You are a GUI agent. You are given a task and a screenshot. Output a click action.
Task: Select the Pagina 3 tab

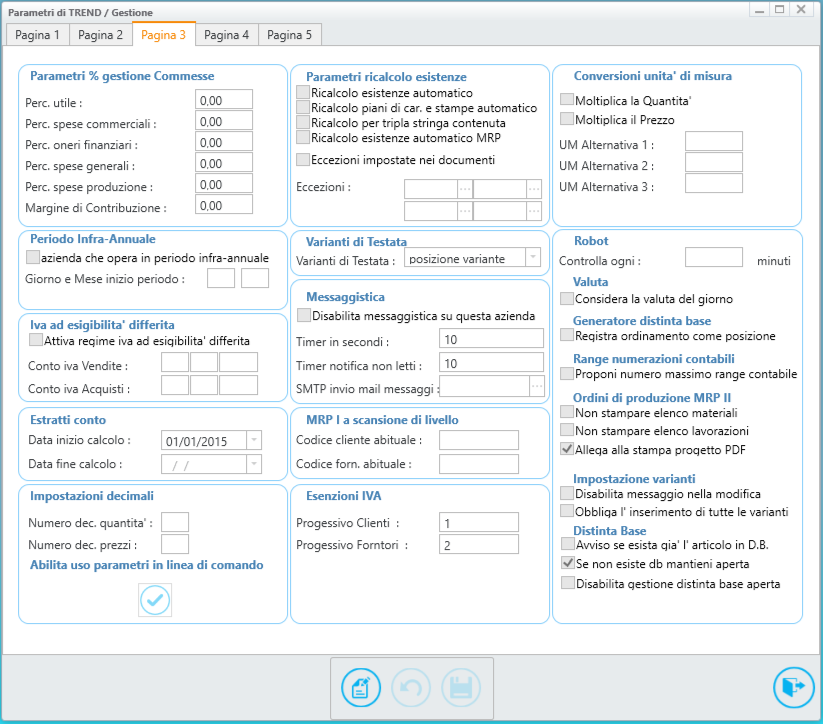pos(163,35)
